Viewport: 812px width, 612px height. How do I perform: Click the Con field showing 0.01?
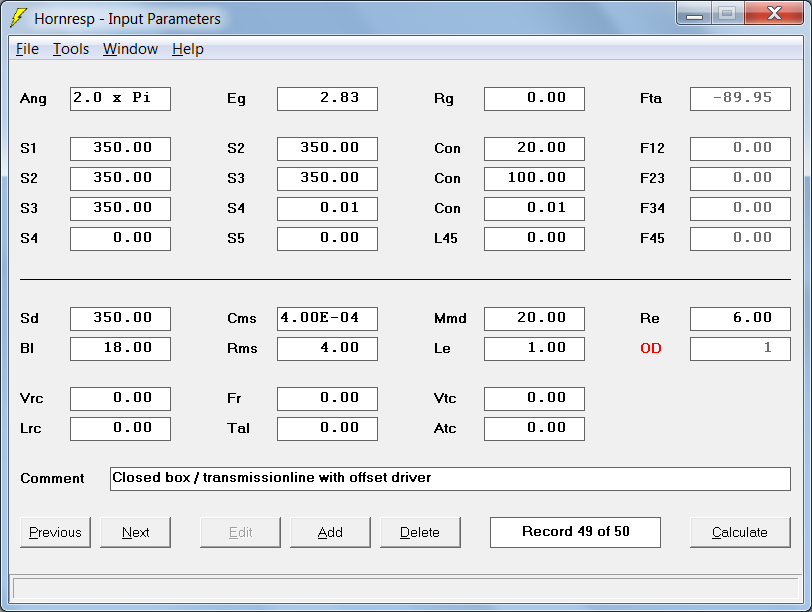click(x=534, y=209)
